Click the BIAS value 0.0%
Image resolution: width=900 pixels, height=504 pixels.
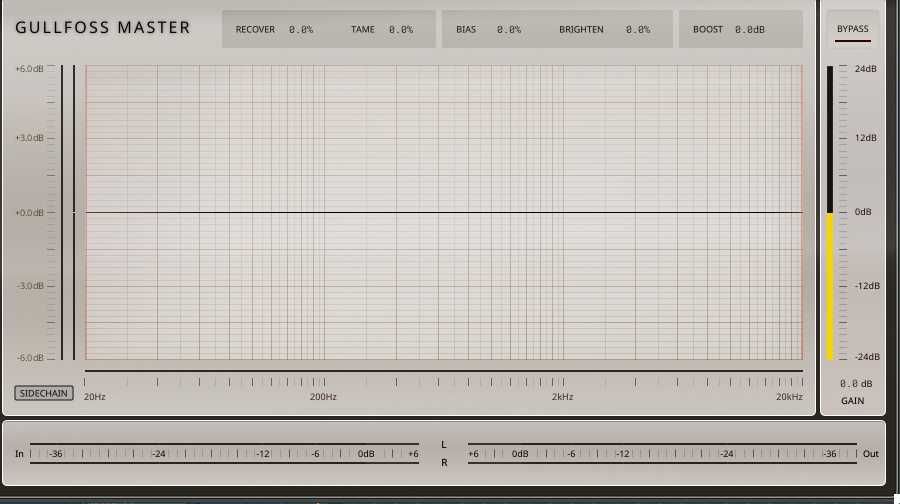[509, 29]
